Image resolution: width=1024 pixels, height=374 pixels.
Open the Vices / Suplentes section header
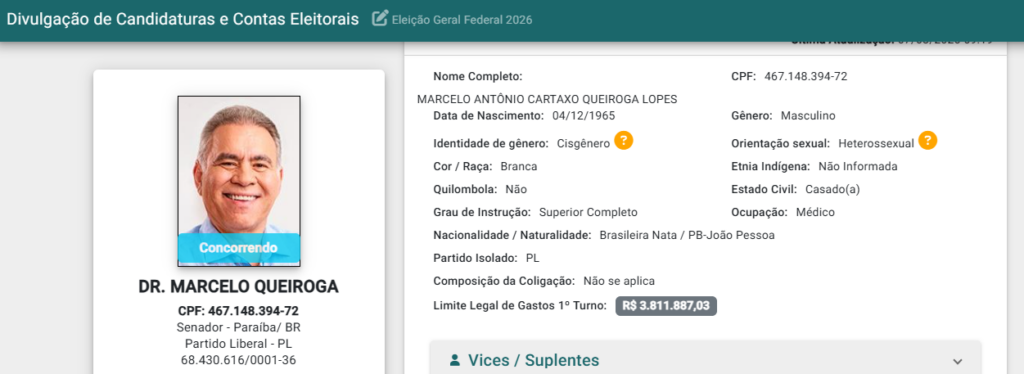point(705,360)
